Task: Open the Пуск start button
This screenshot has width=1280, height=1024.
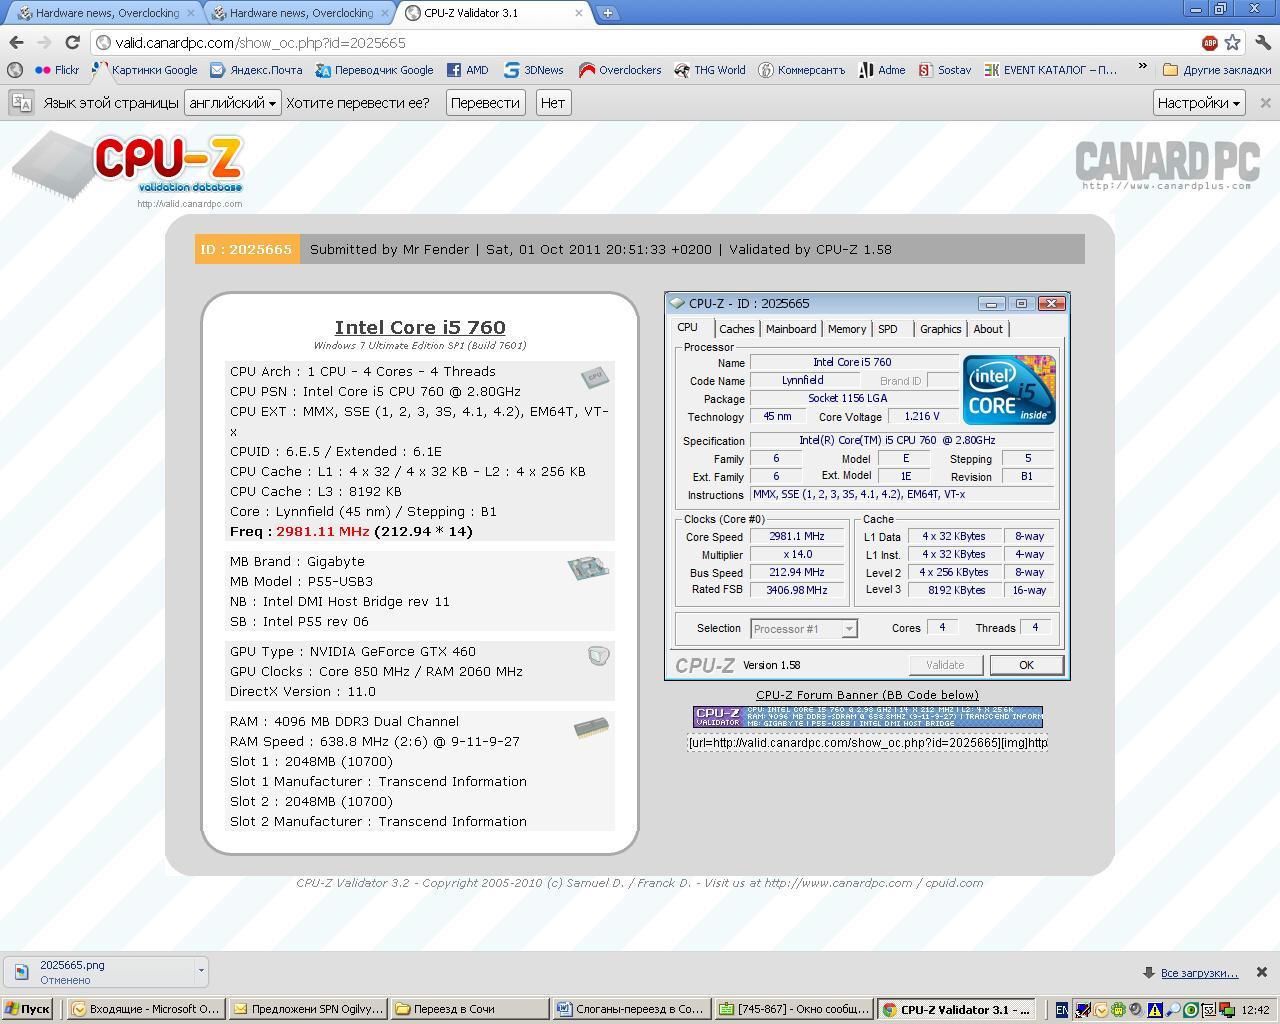Action: (x=27, y=1009)
